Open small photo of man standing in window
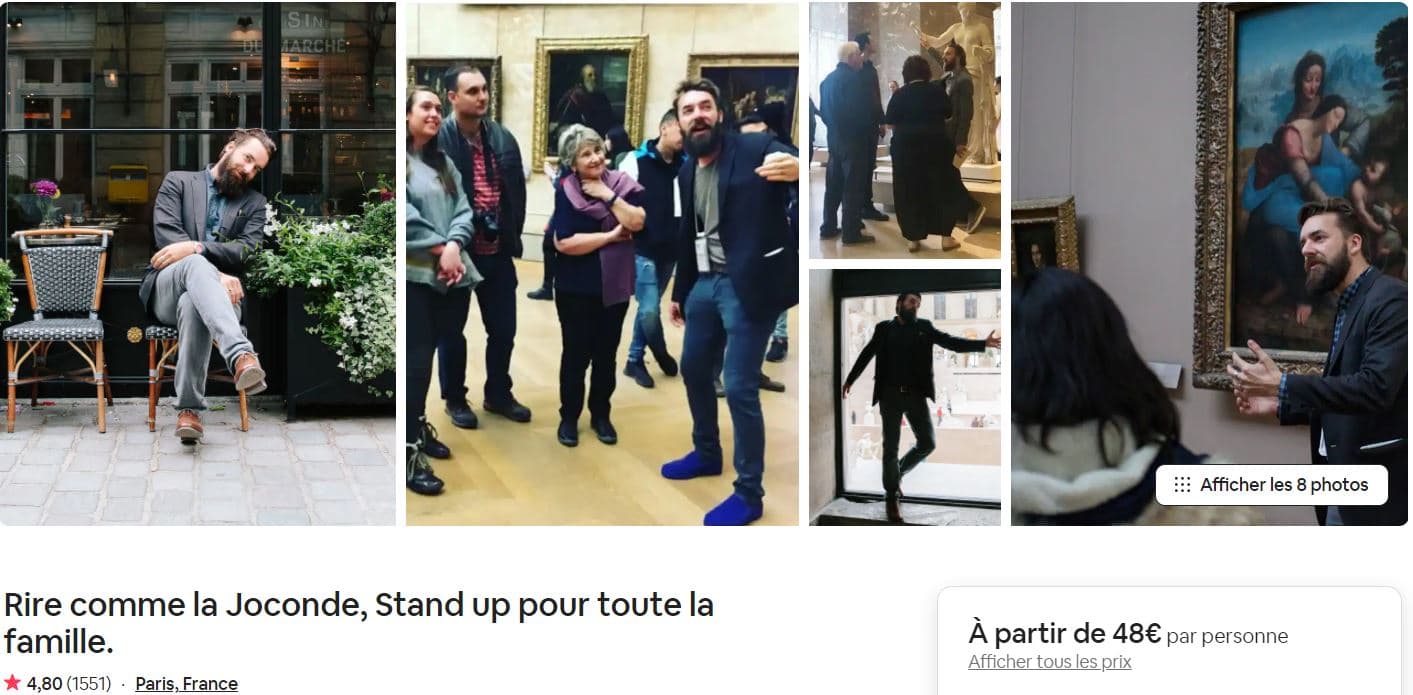 coord(904,397)
